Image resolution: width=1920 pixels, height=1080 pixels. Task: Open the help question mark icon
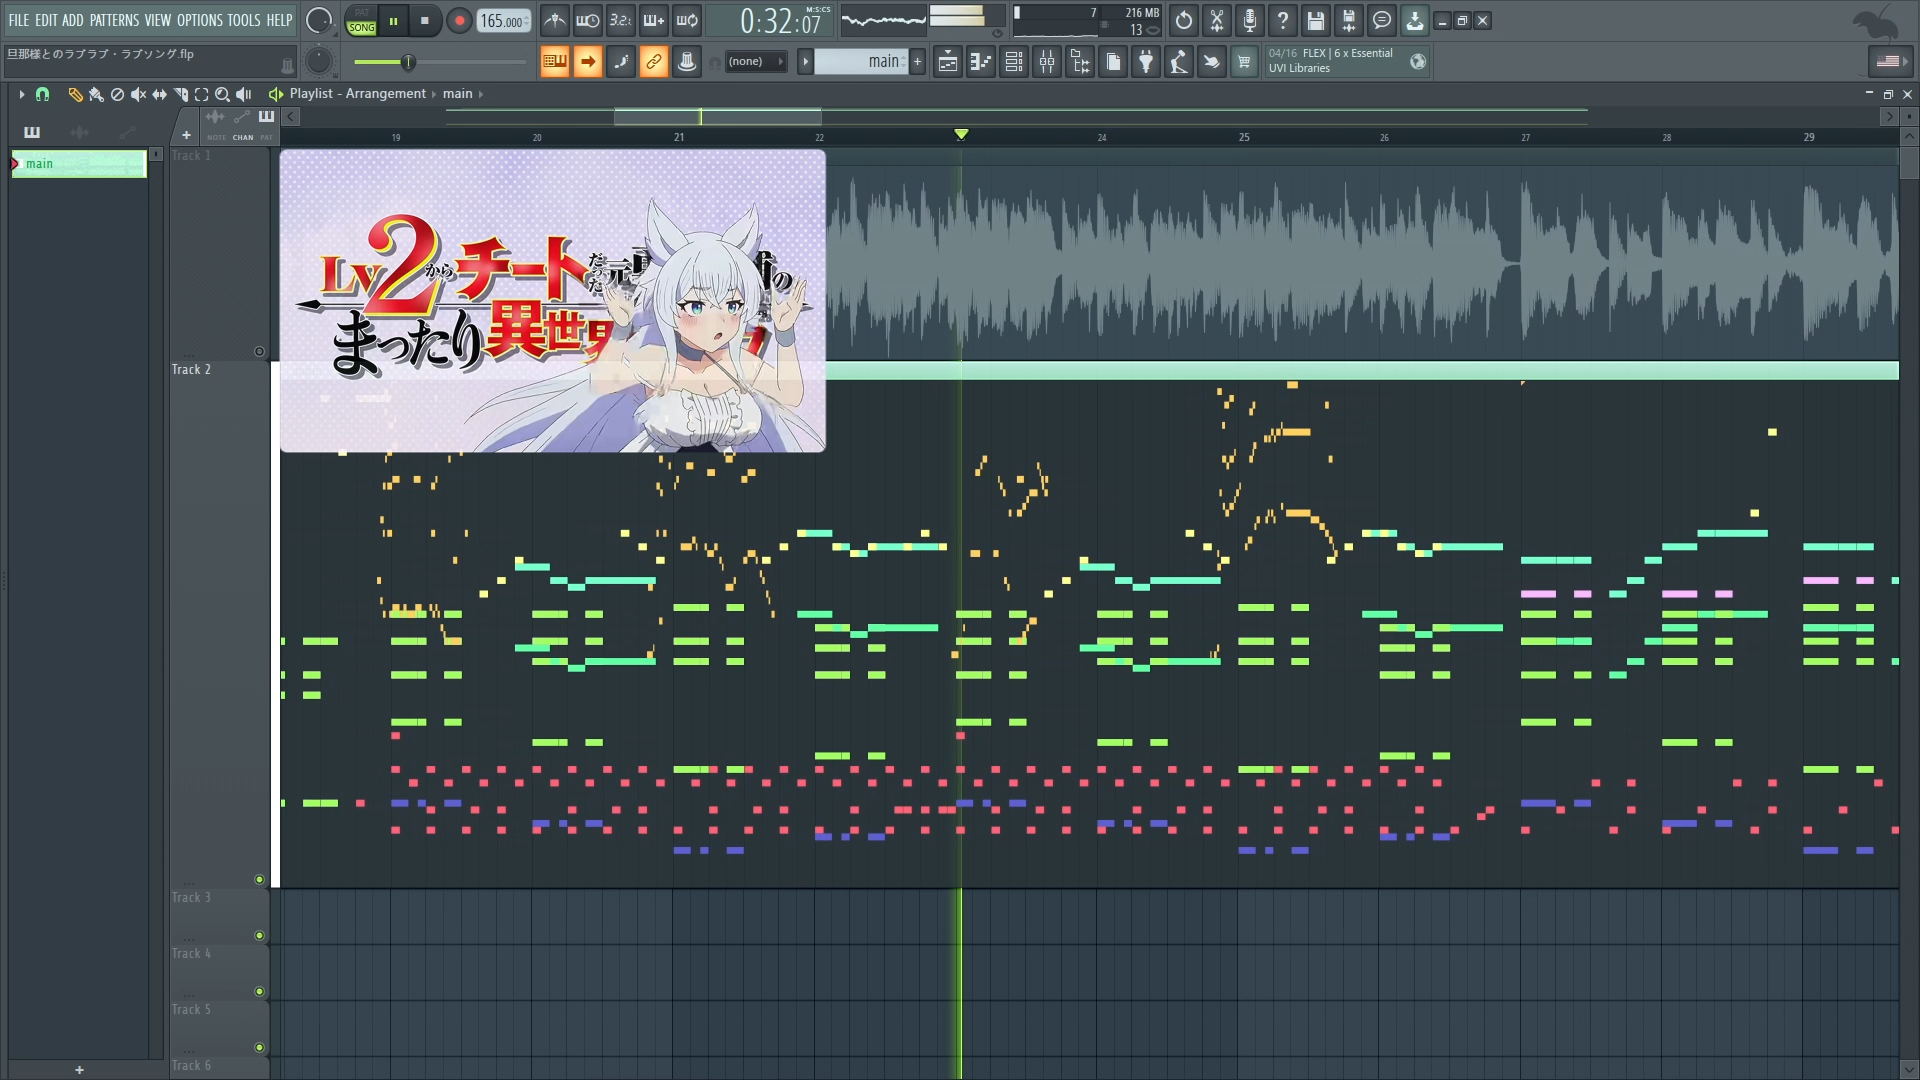pos(1283,20)
